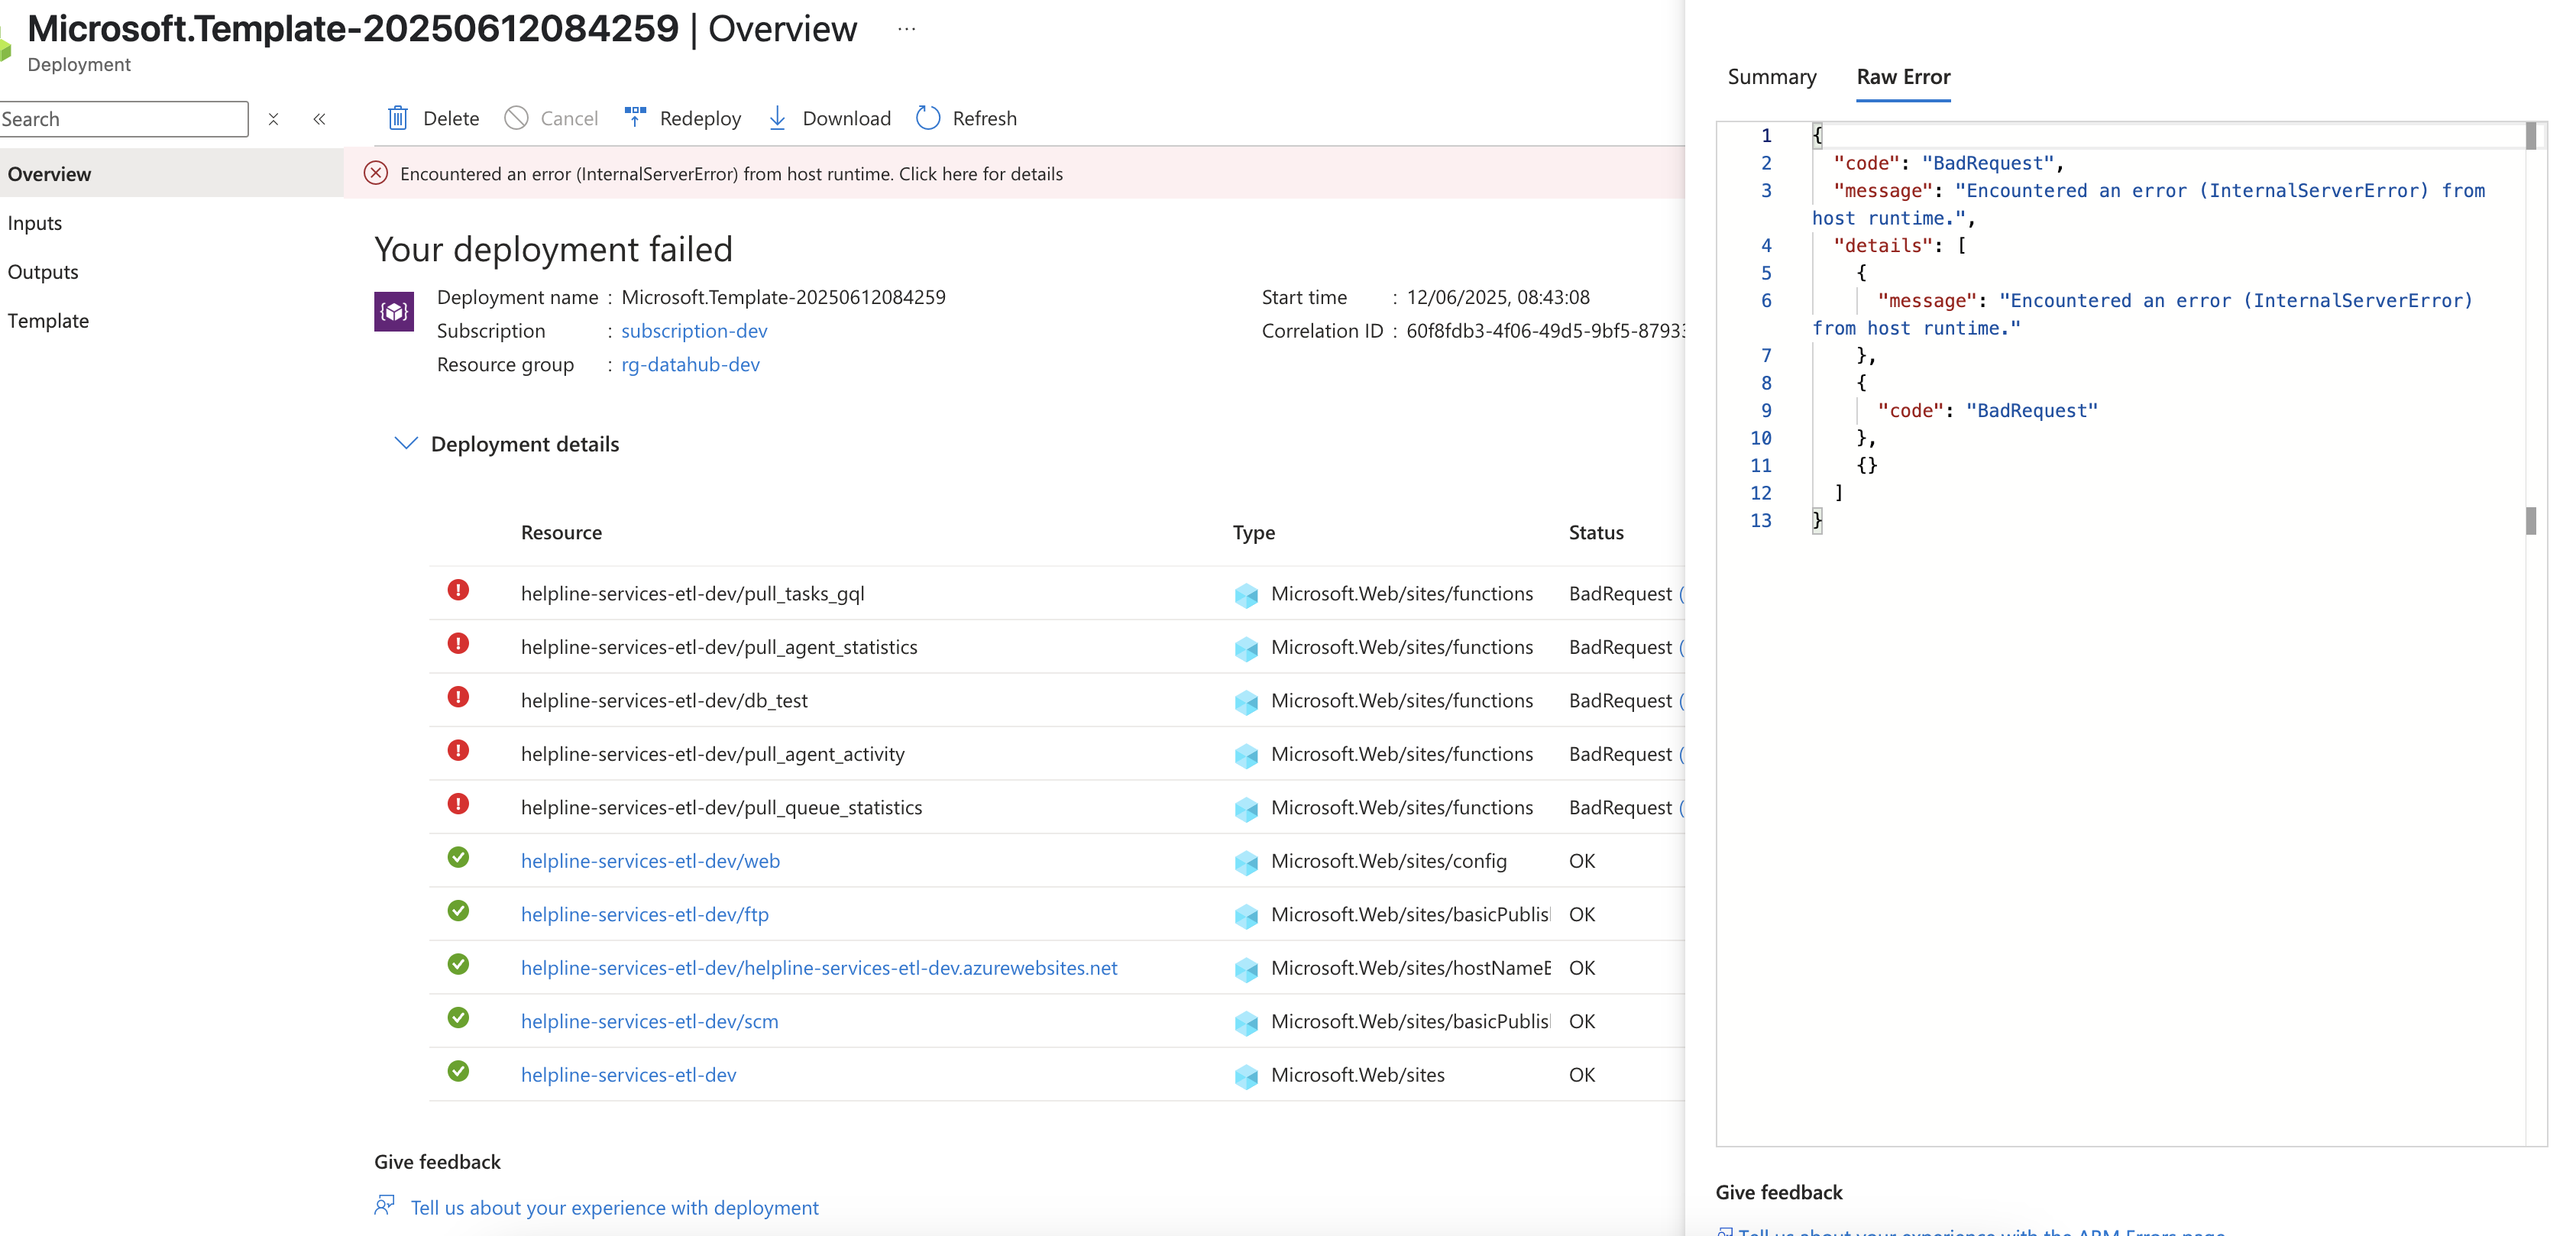Open helpline-services-etl-dev/scm resource link
The width and height of the screenshot is (2576, 1236).
(649, 1021)
